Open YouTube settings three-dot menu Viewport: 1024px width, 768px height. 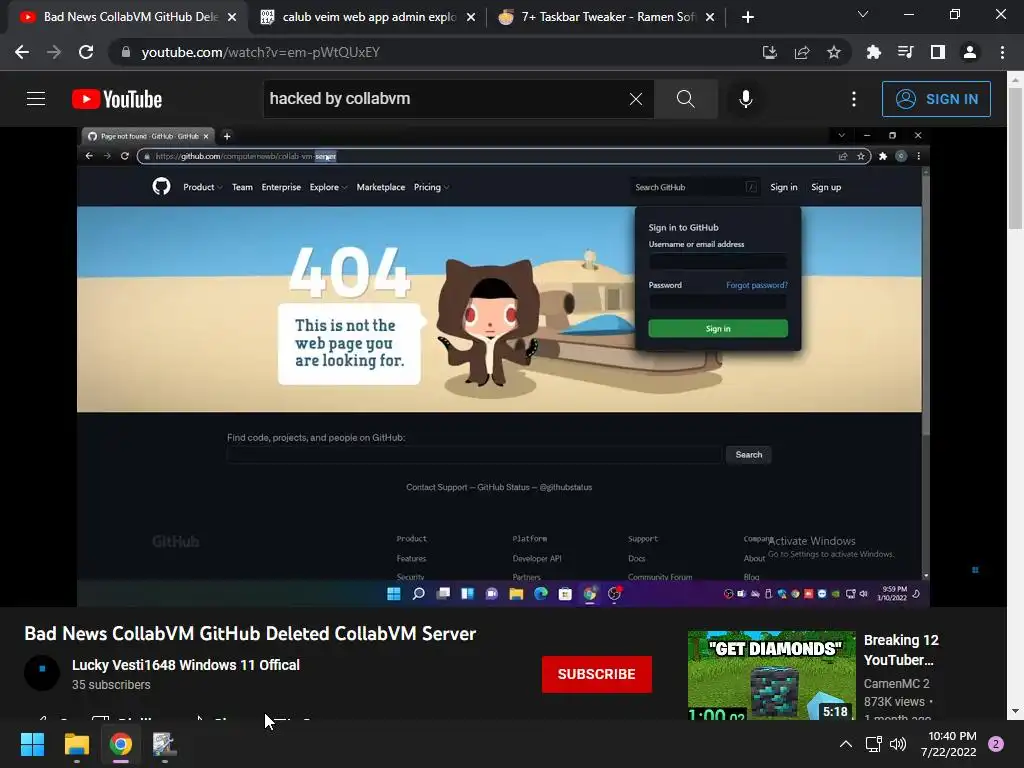click(854, 99)
